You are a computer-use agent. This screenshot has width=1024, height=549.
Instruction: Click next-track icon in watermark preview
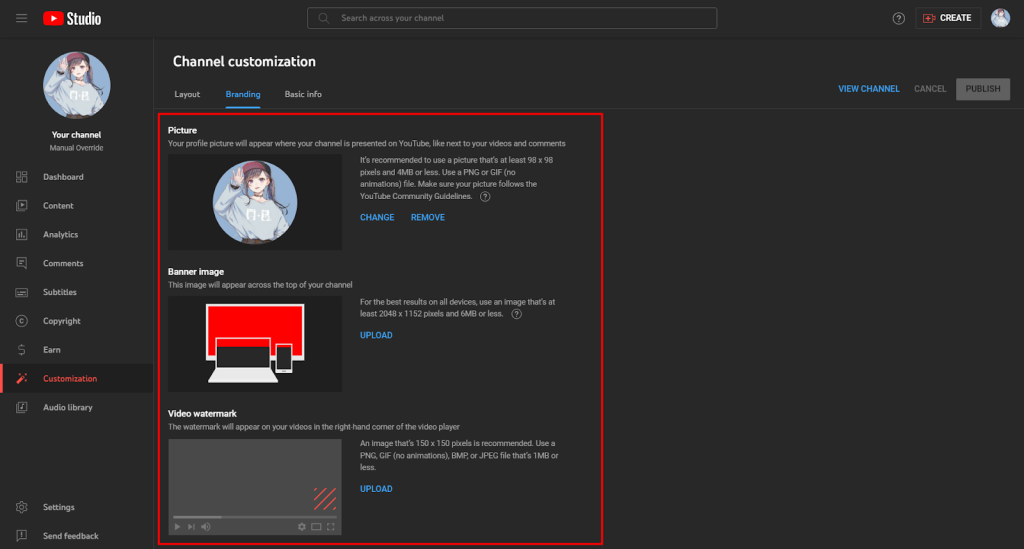[x=191, y=527]
